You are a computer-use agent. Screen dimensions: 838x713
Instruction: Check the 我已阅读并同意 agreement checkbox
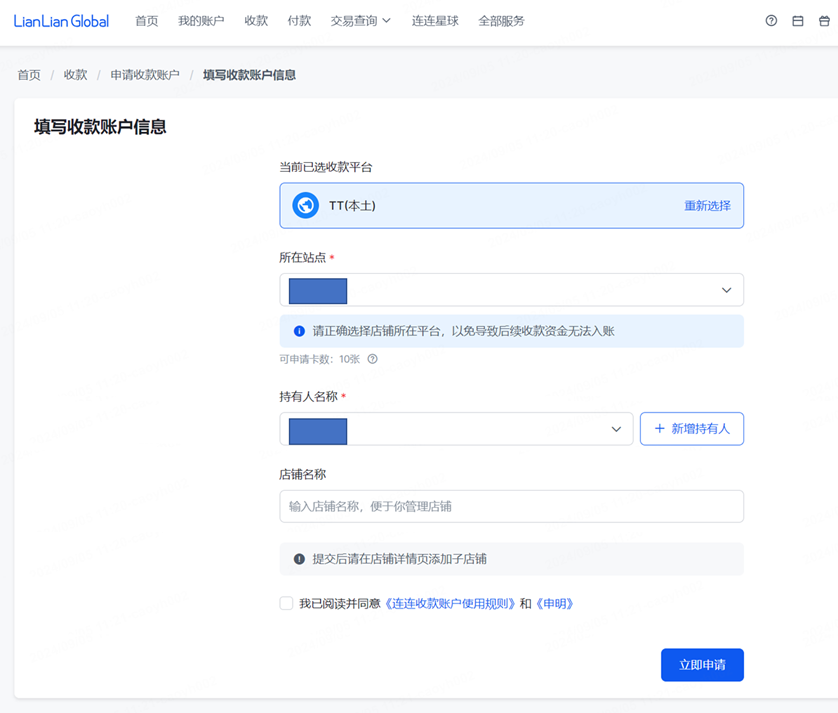click(x=286, y=603)
